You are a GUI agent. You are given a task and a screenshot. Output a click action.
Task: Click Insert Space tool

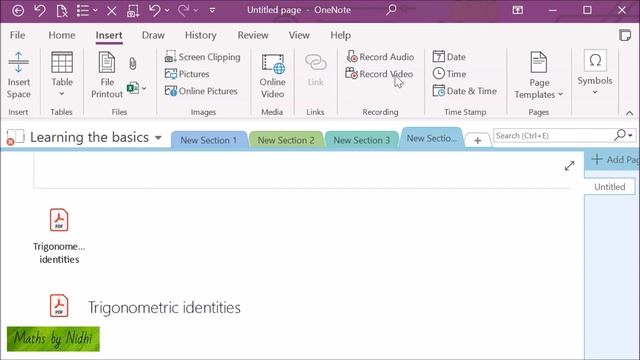click(x=18, y=76)
